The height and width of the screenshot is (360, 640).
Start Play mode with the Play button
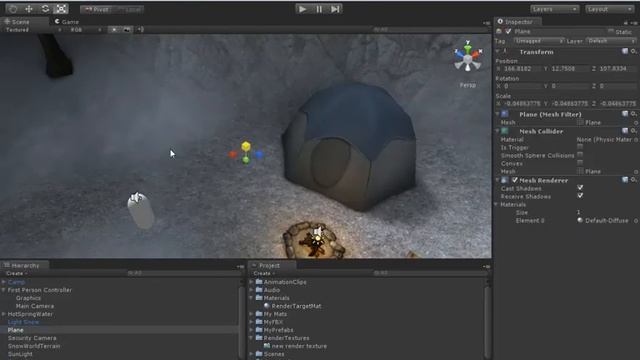point(302,9)
